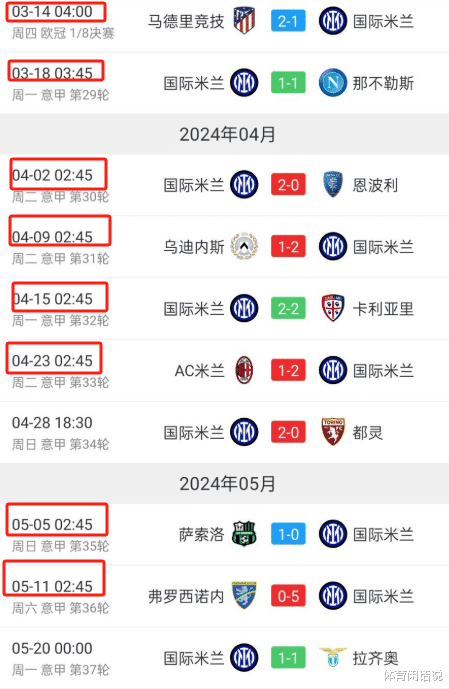Open the 2-2 score against Cagliari
The height and width of the screenshot is (689, 449).
tap(288, 309)
